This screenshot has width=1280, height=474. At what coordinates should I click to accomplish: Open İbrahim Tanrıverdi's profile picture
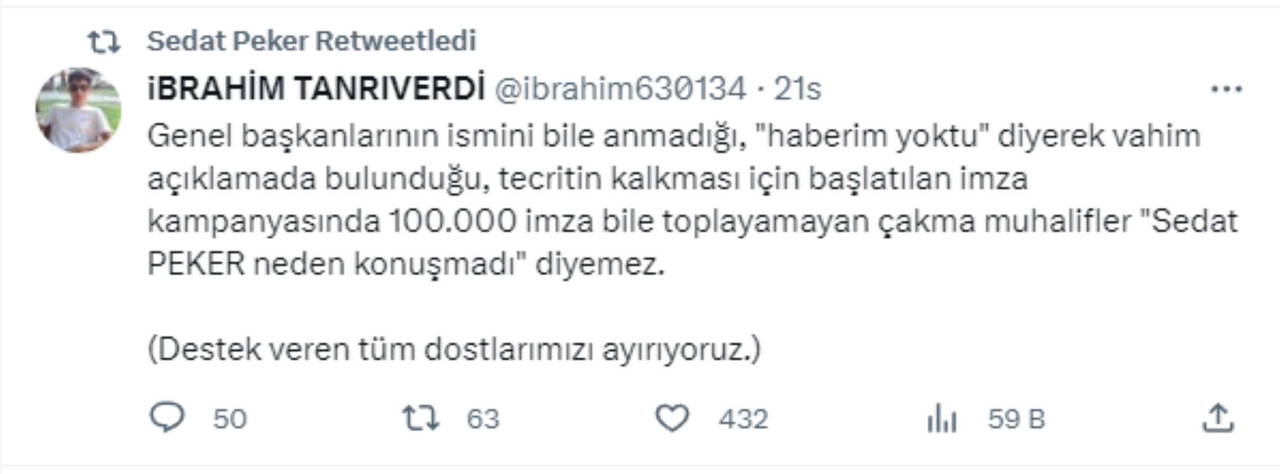pos(78,110)
